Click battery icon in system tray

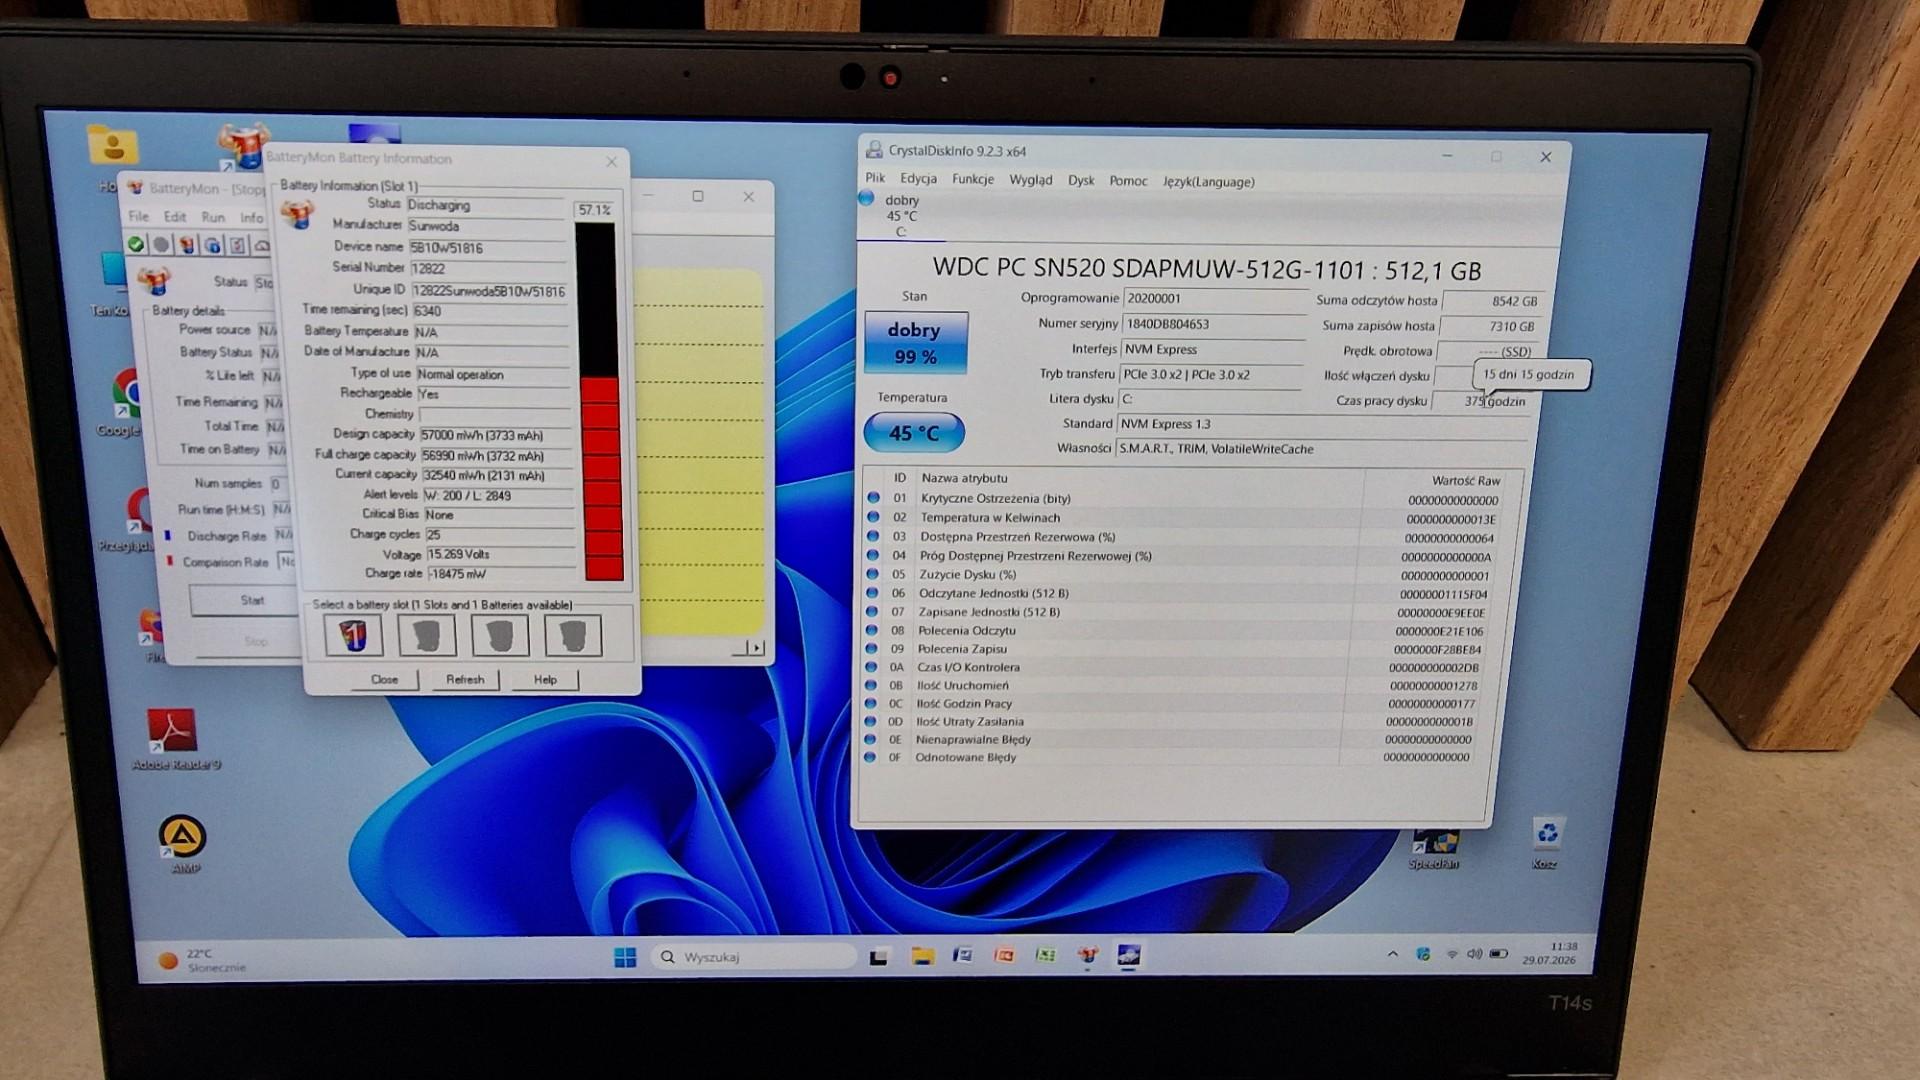click(1498, 954)
